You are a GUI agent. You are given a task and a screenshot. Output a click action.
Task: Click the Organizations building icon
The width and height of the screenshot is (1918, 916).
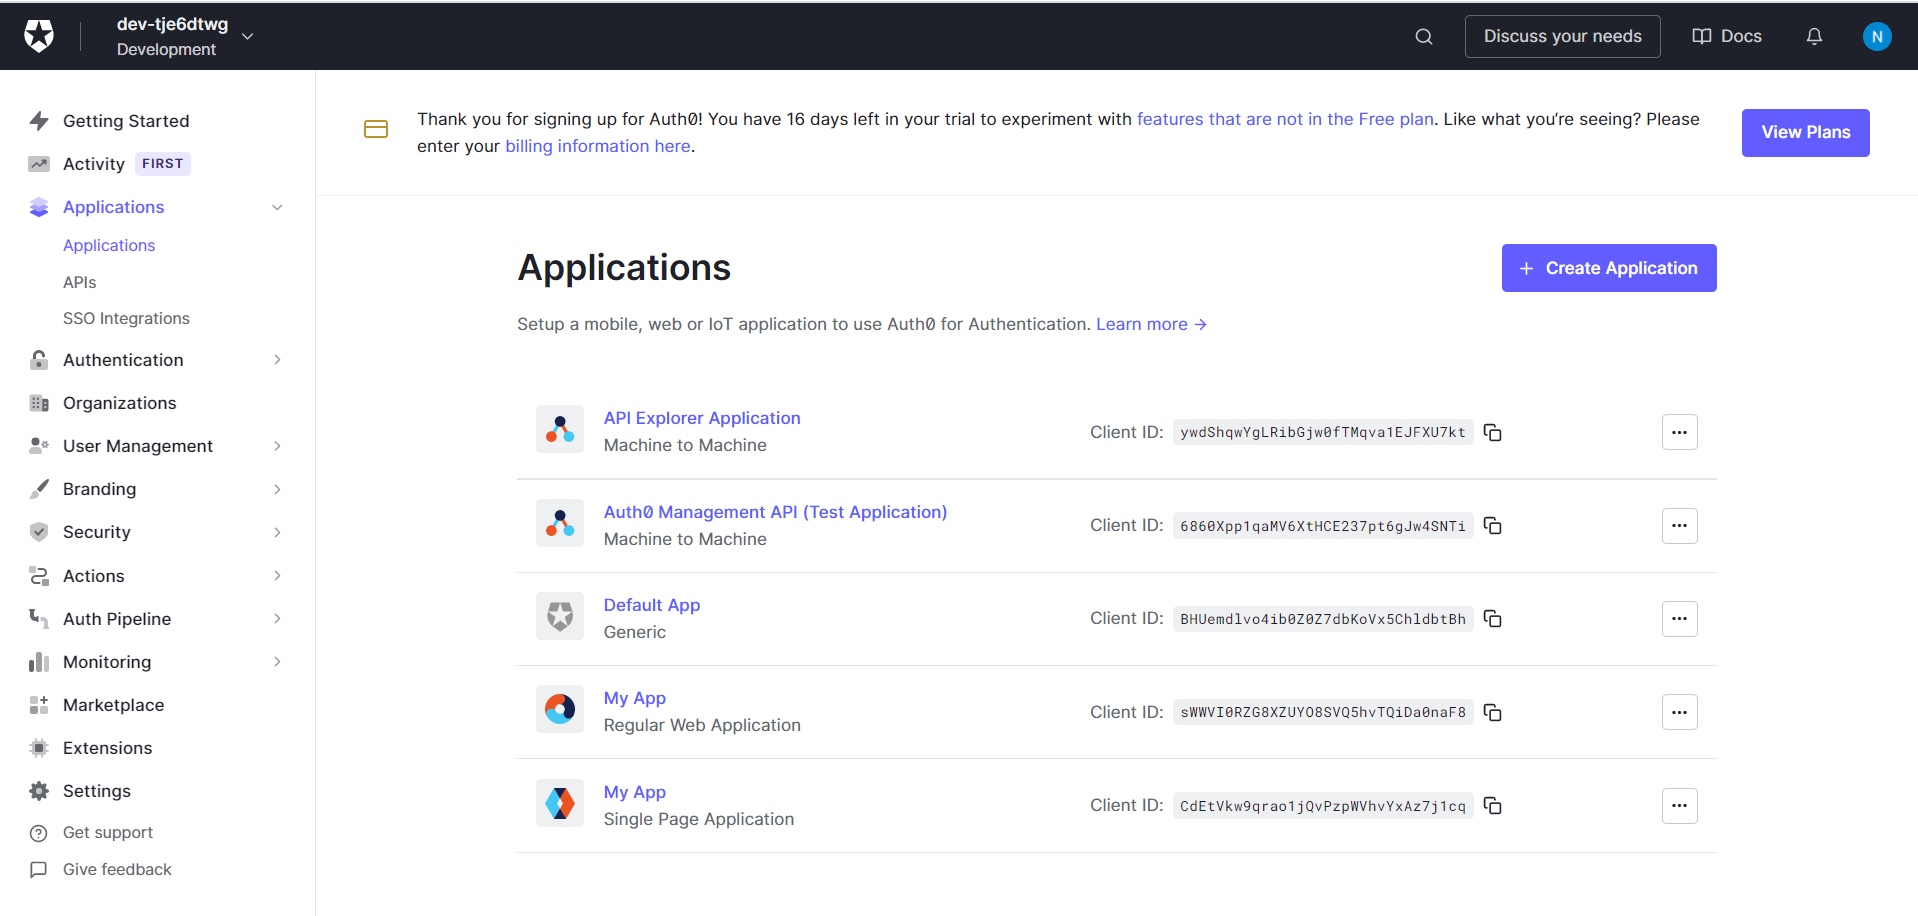(39, 403)
